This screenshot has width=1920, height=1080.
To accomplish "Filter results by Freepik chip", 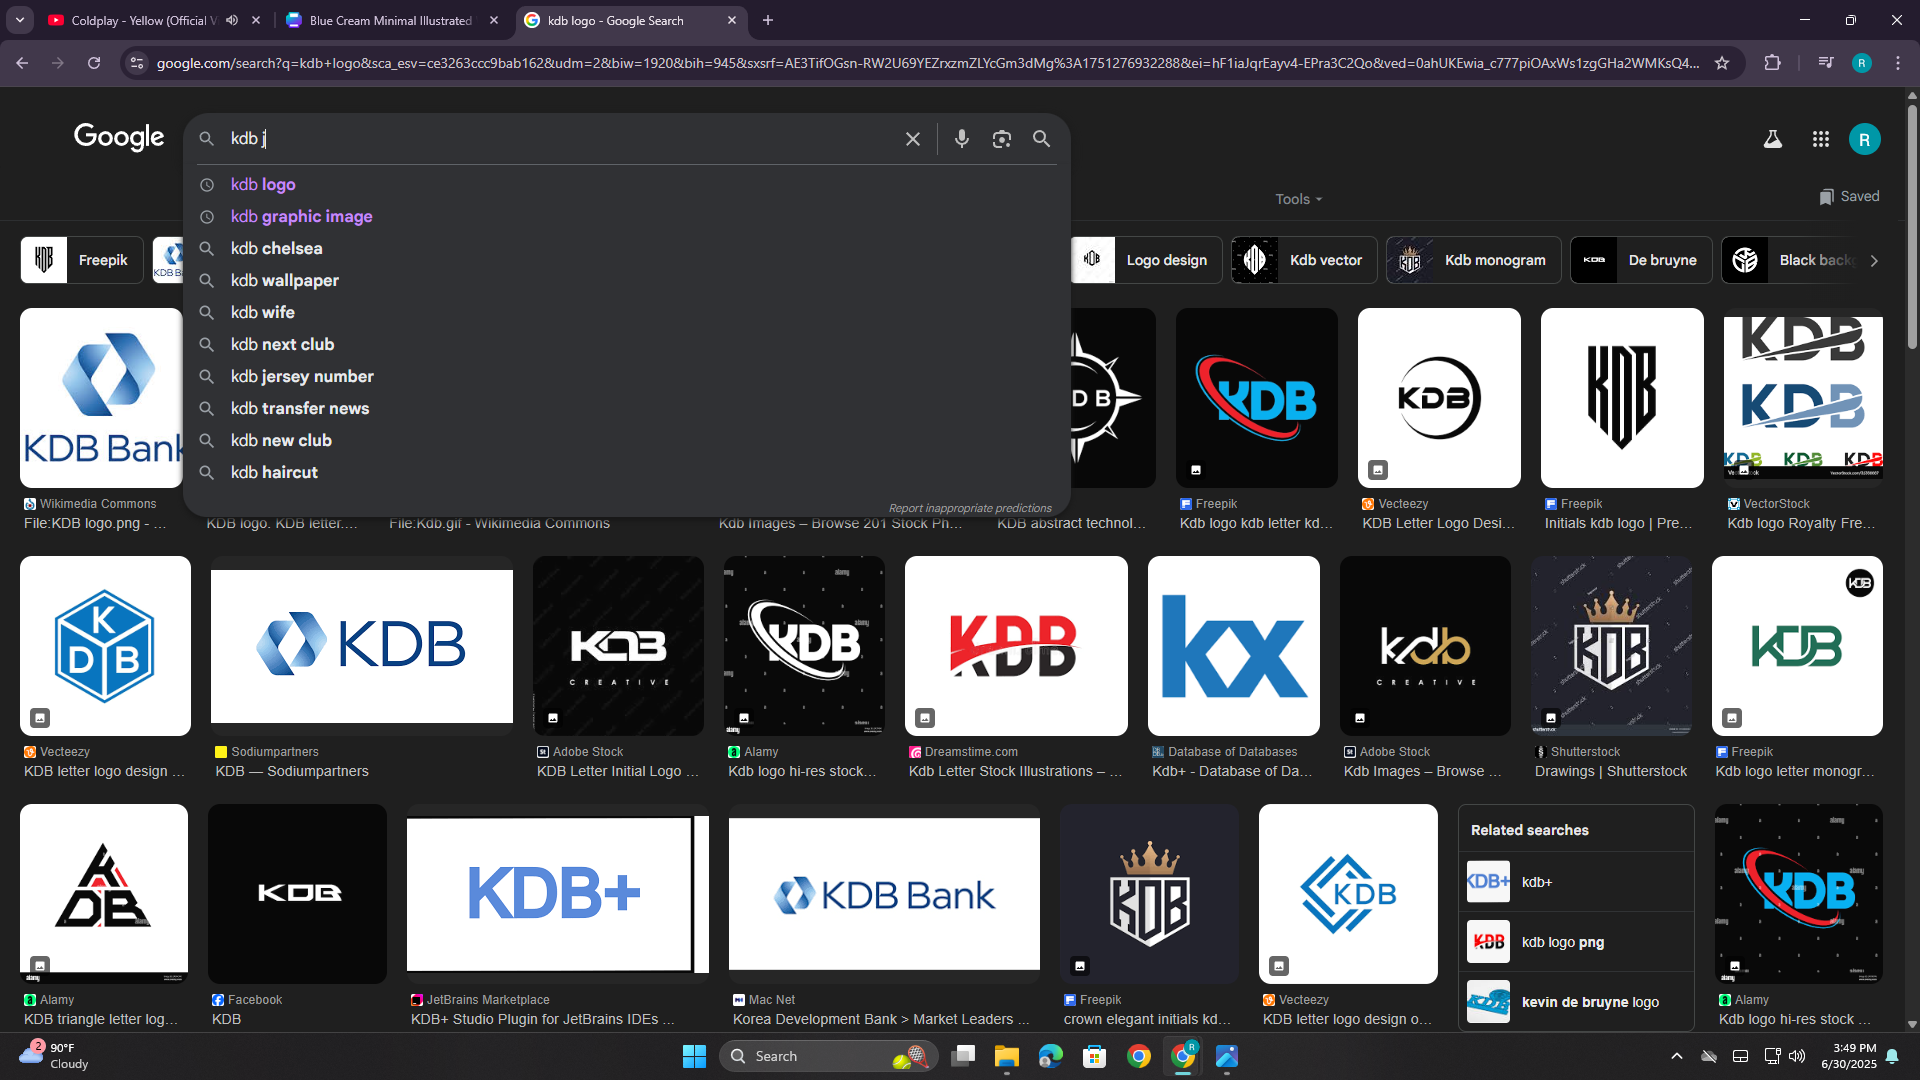I will [82, 260].
